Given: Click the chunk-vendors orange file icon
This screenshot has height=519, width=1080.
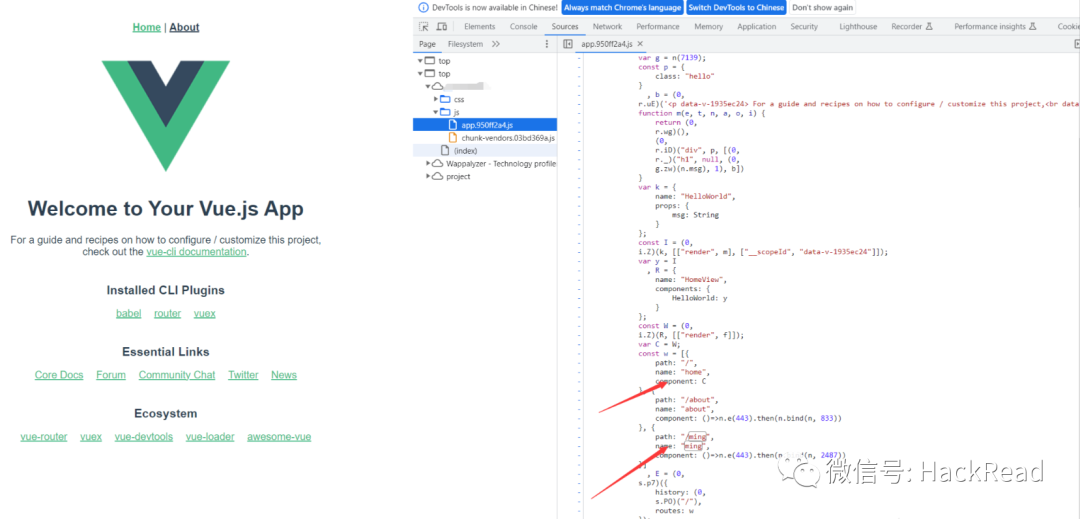Looking at the screenshot, I should (453, 138).
